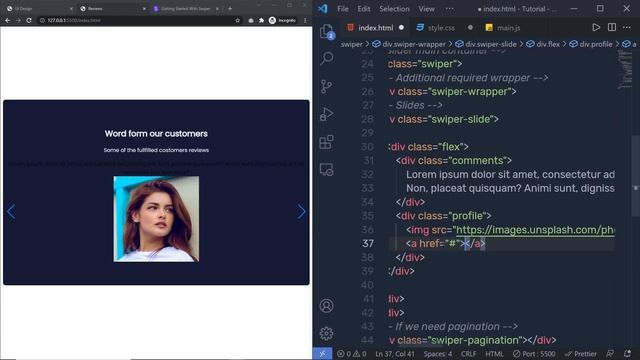Screen dimensions: 640x360
Task: Switch to the index.html editor tab
Action: 376,27
